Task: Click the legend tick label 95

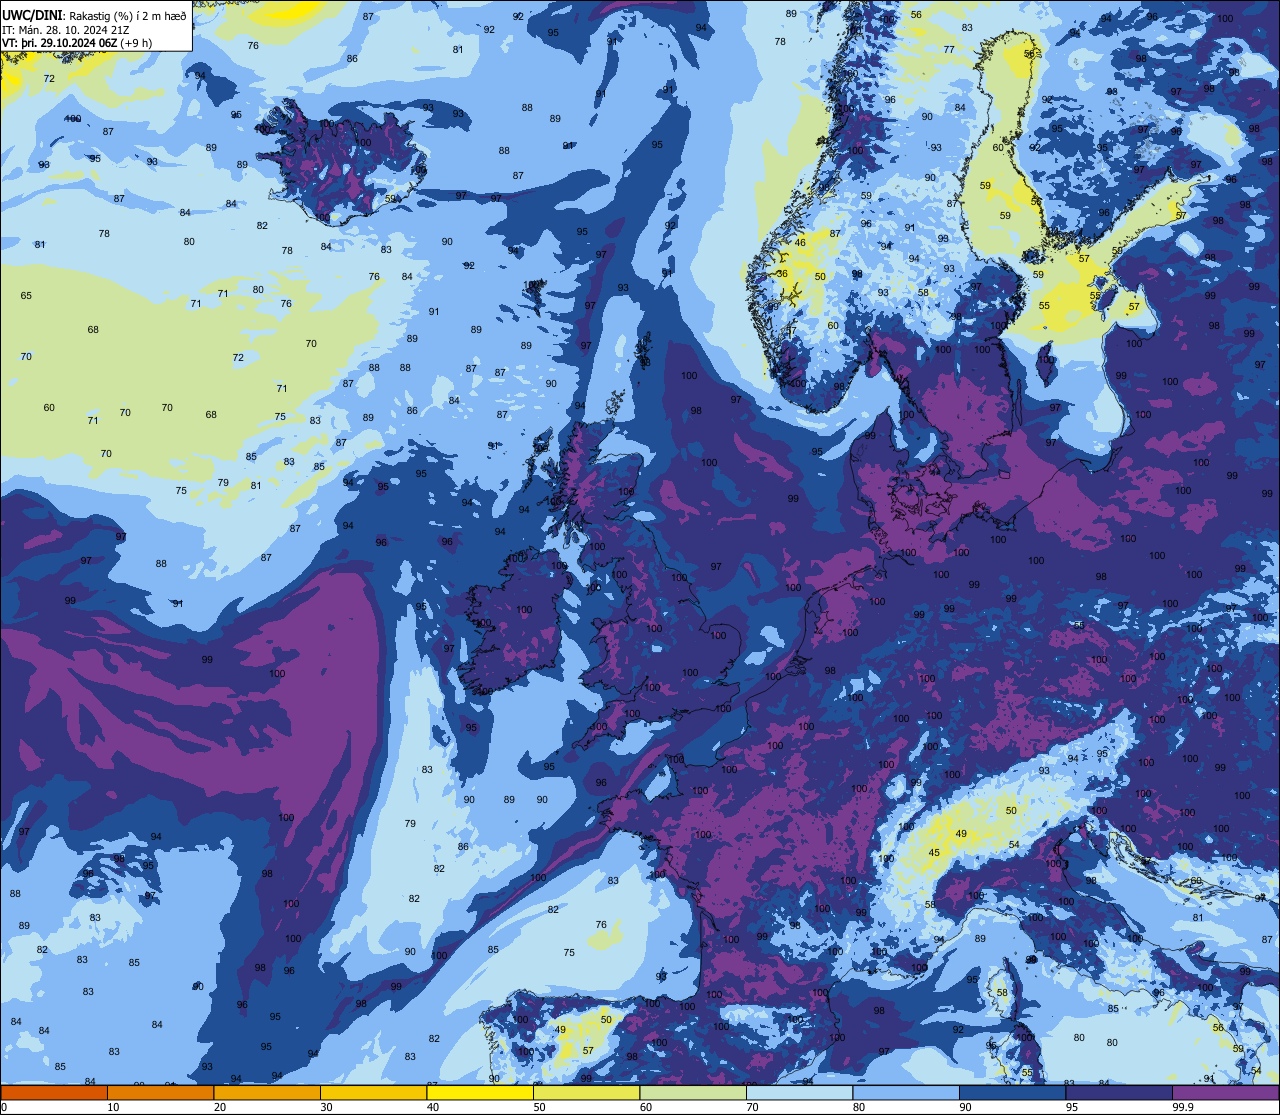Action: [1072, 1107]
